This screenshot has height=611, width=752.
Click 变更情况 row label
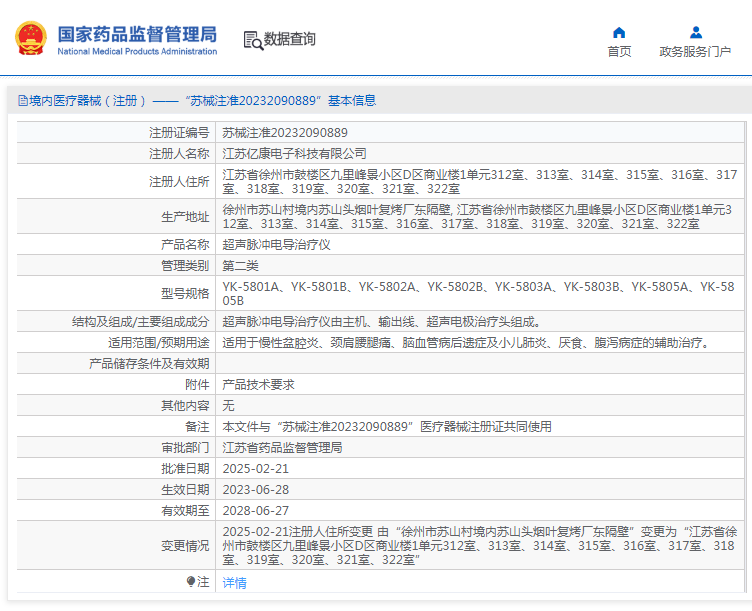[185, 546]
